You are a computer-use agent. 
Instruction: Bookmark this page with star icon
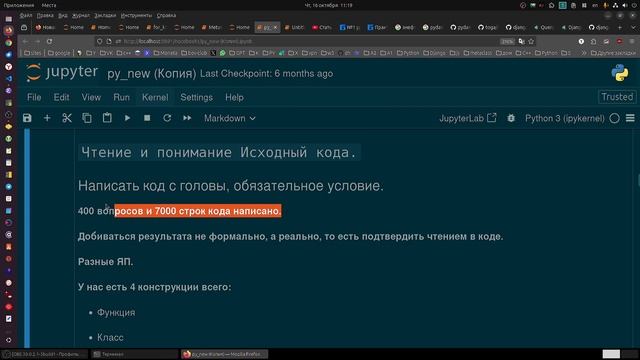click(531, 41)
